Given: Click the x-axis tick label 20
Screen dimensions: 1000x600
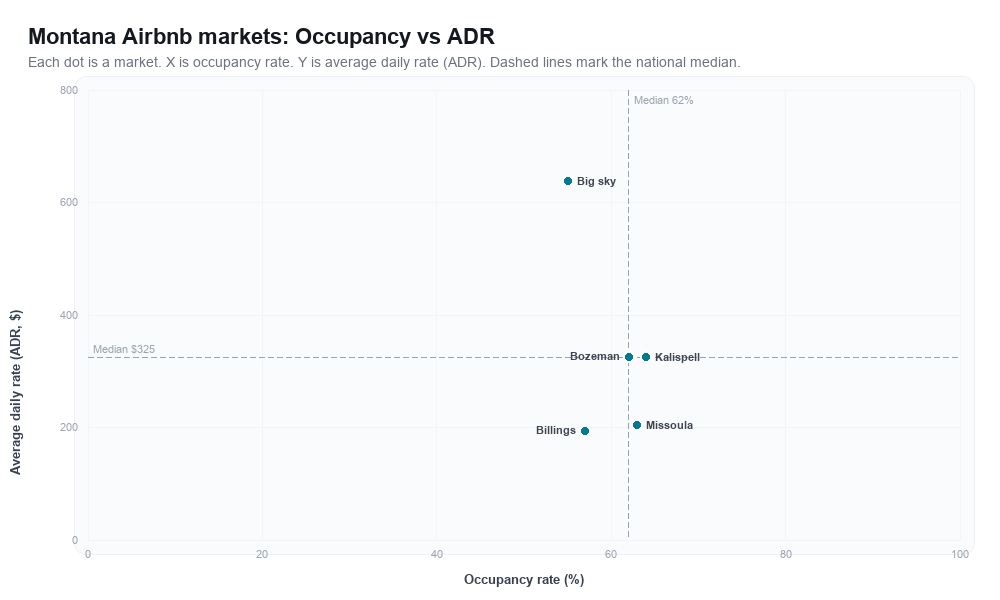Looking at the screenshot, I should (262, 555).
